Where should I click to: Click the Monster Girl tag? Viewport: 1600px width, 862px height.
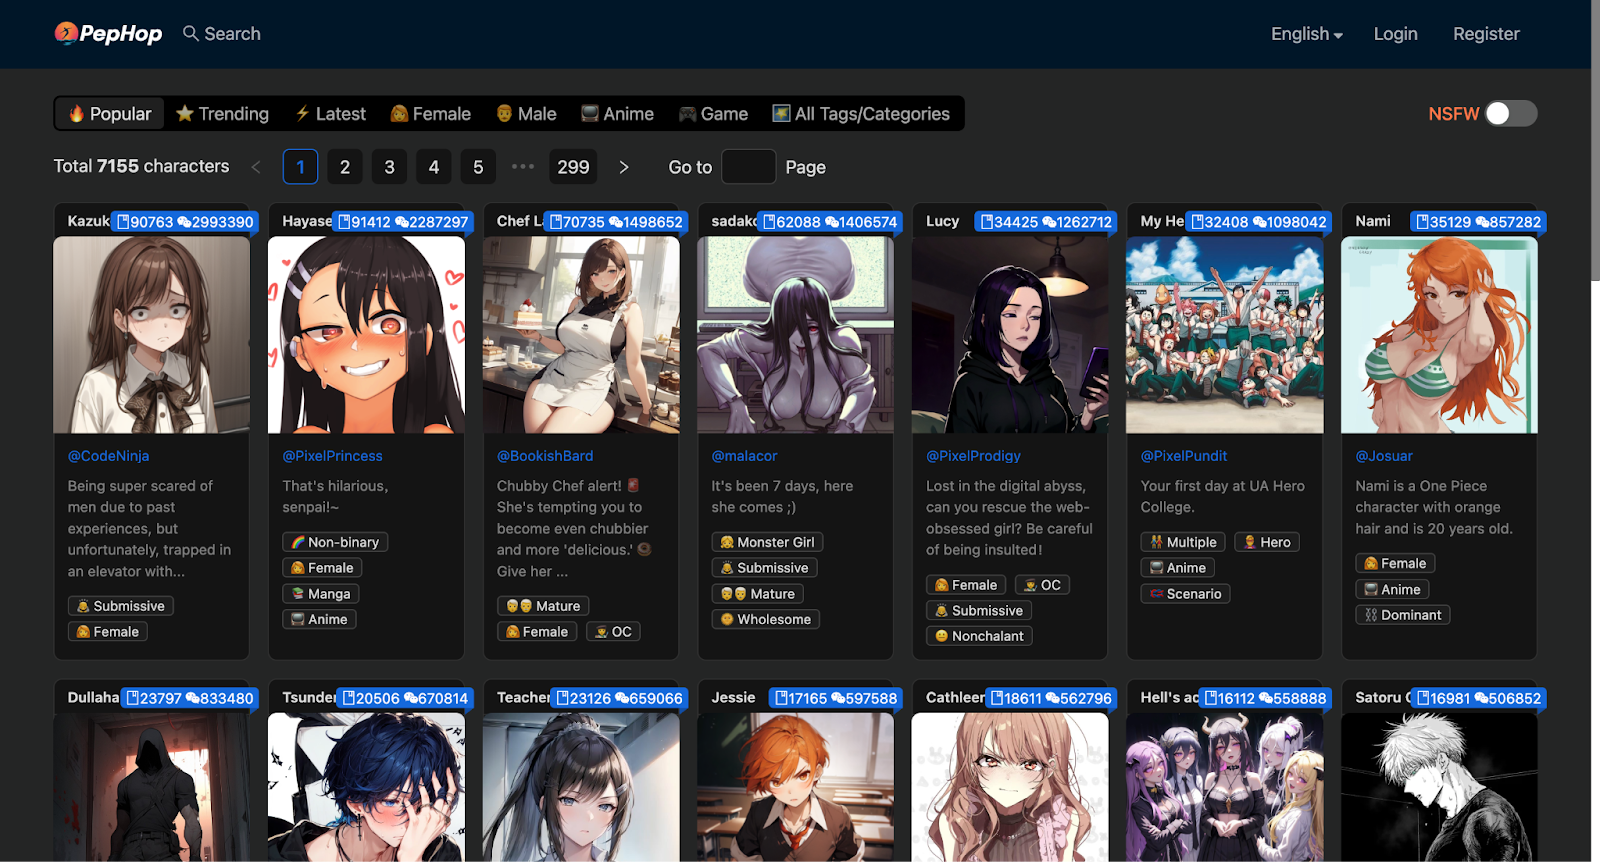767,542
